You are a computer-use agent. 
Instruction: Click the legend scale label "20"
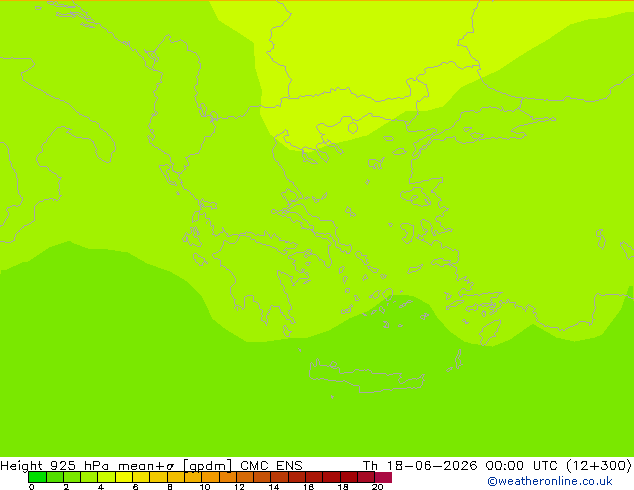pos(377,487)
